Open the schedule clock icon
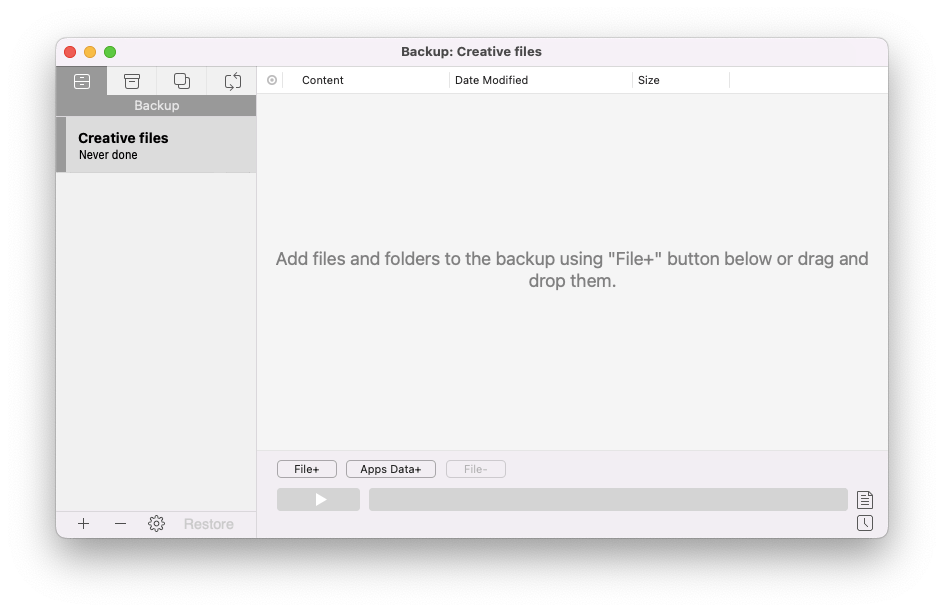The width and height of the screenshot is (944, 612). pyautogui.click(x=865, y=523)
